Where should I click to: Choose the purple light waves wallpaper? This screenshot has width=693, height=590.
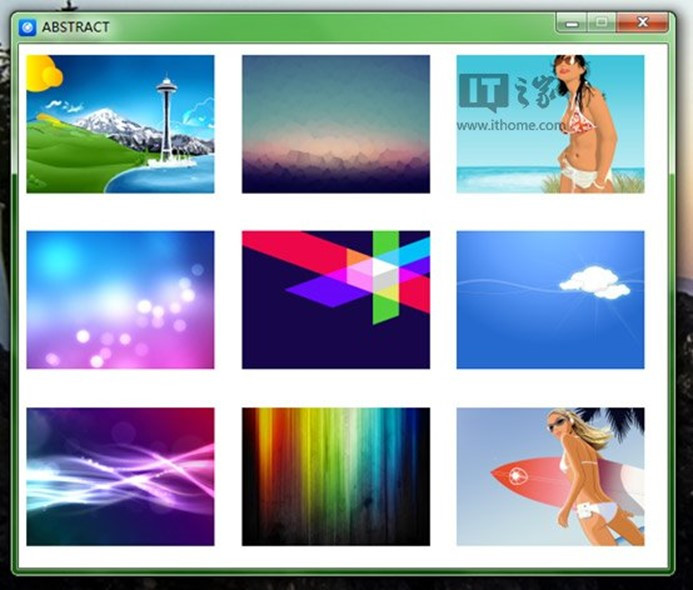coord(120,476)
